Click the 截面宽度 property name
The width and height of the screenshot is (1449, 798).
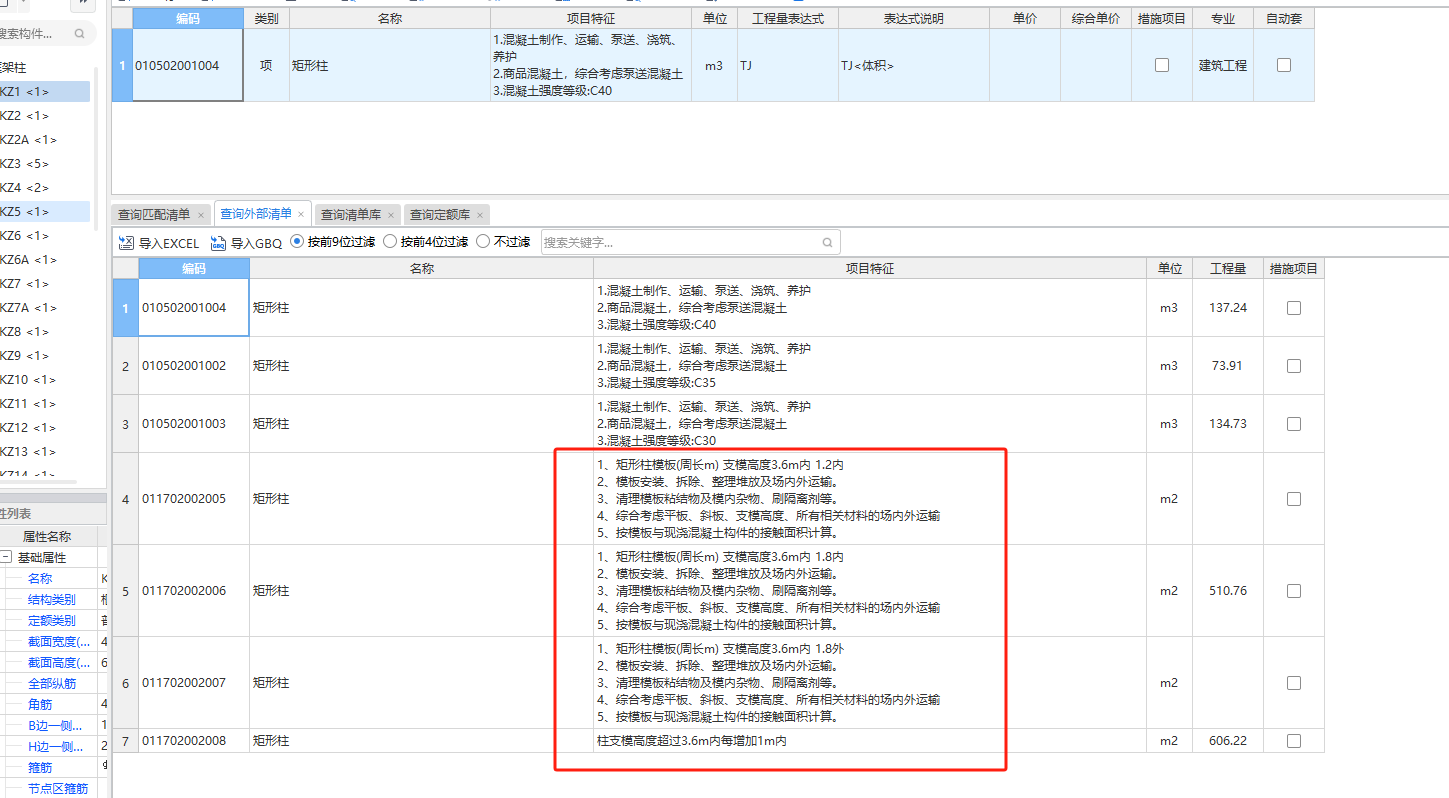click(x=58, y=641)
